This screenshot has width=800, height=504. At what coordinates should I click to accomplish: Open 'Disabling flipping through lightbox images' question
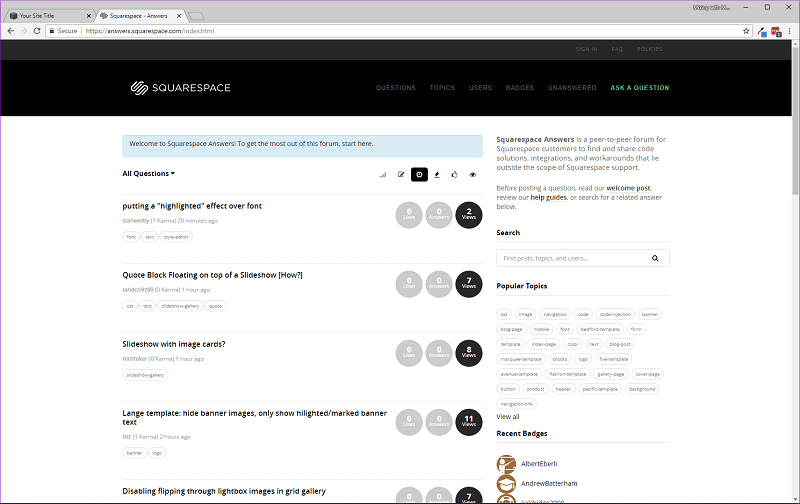[224, 491]
